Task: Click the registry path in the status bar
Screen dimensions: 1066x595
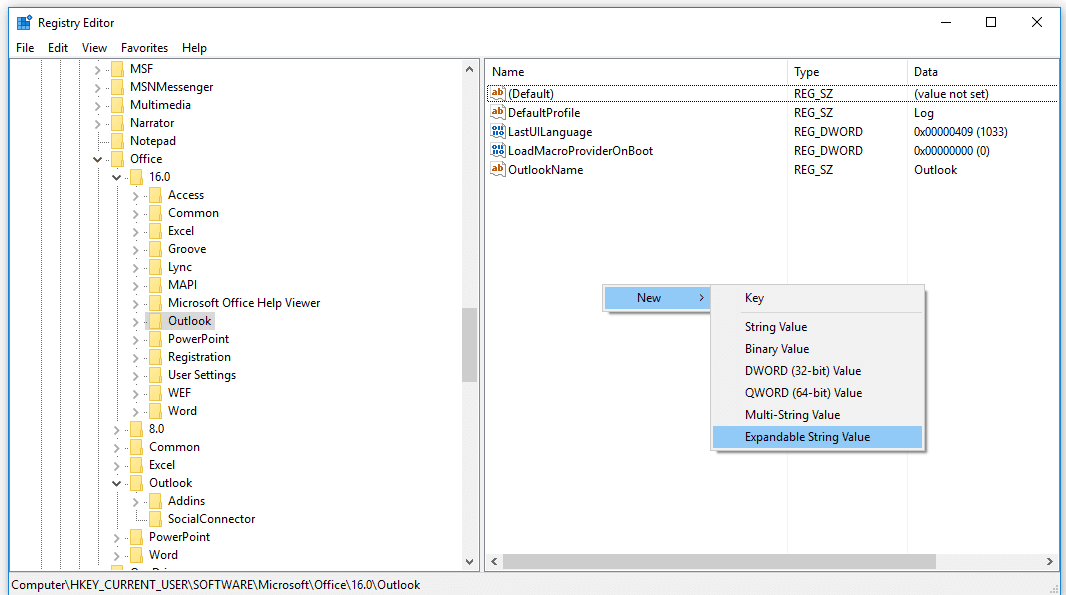Action: tap(216, 585)
